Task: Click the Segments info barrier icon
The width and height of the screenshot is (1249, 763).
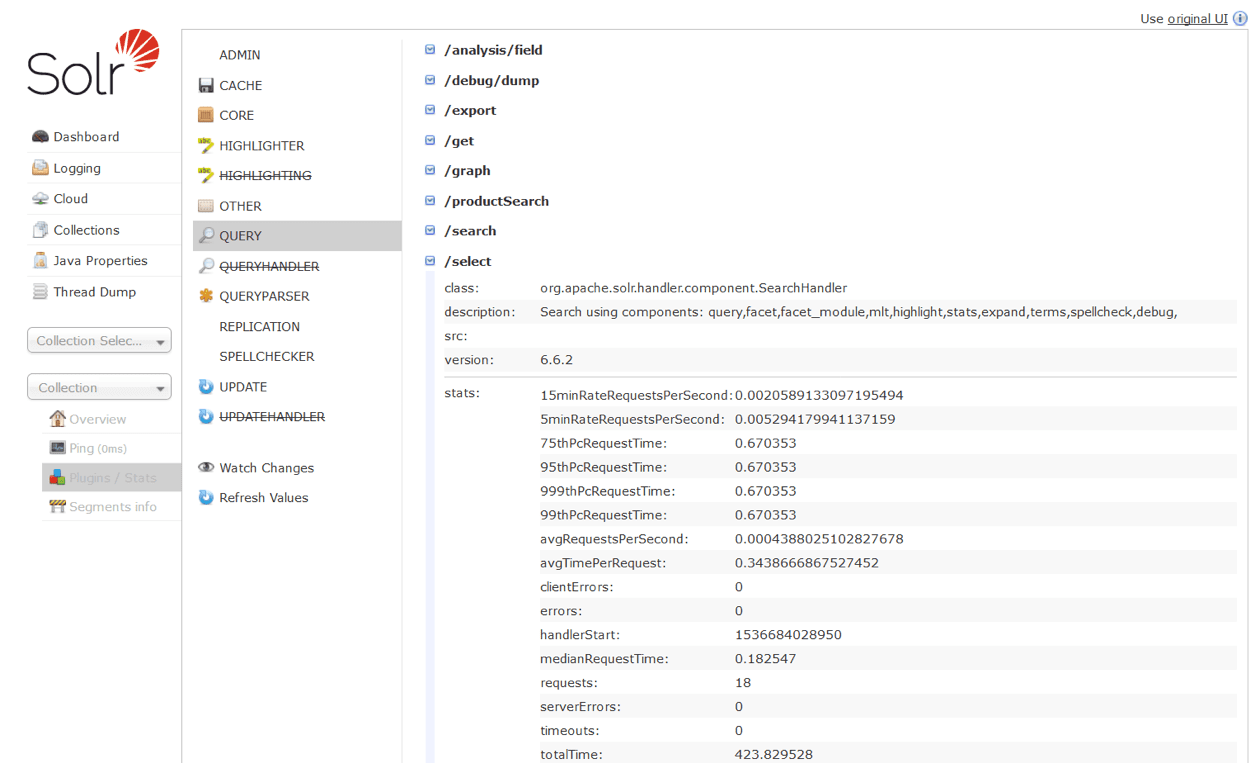Action: pos(57,507)
